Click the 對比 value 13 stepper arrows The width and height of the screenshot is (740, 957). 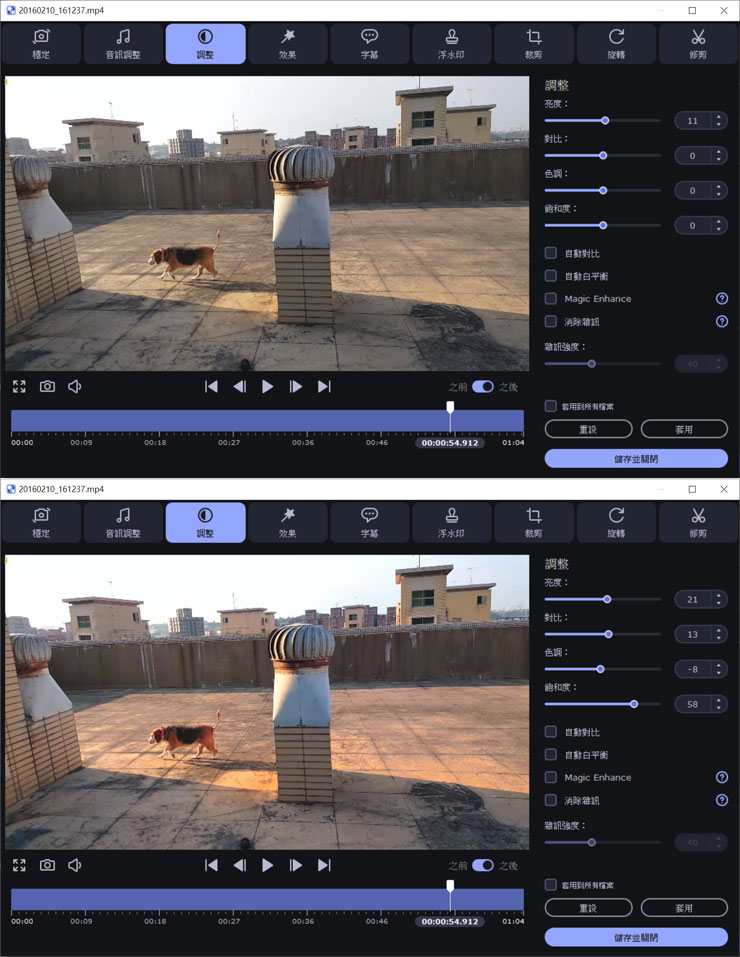(x=719, y=634)
